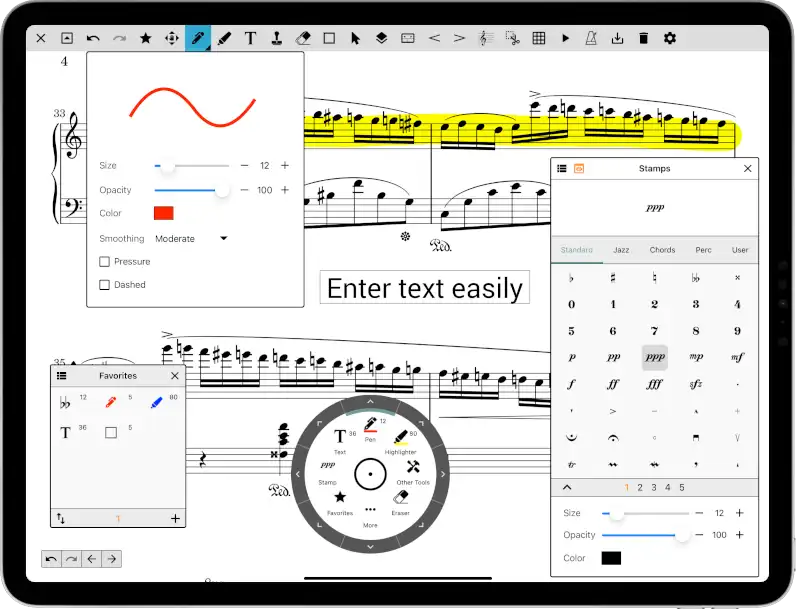Select the Eraser in the radial menu
This screenshot has width=796, height=609.
401,500
